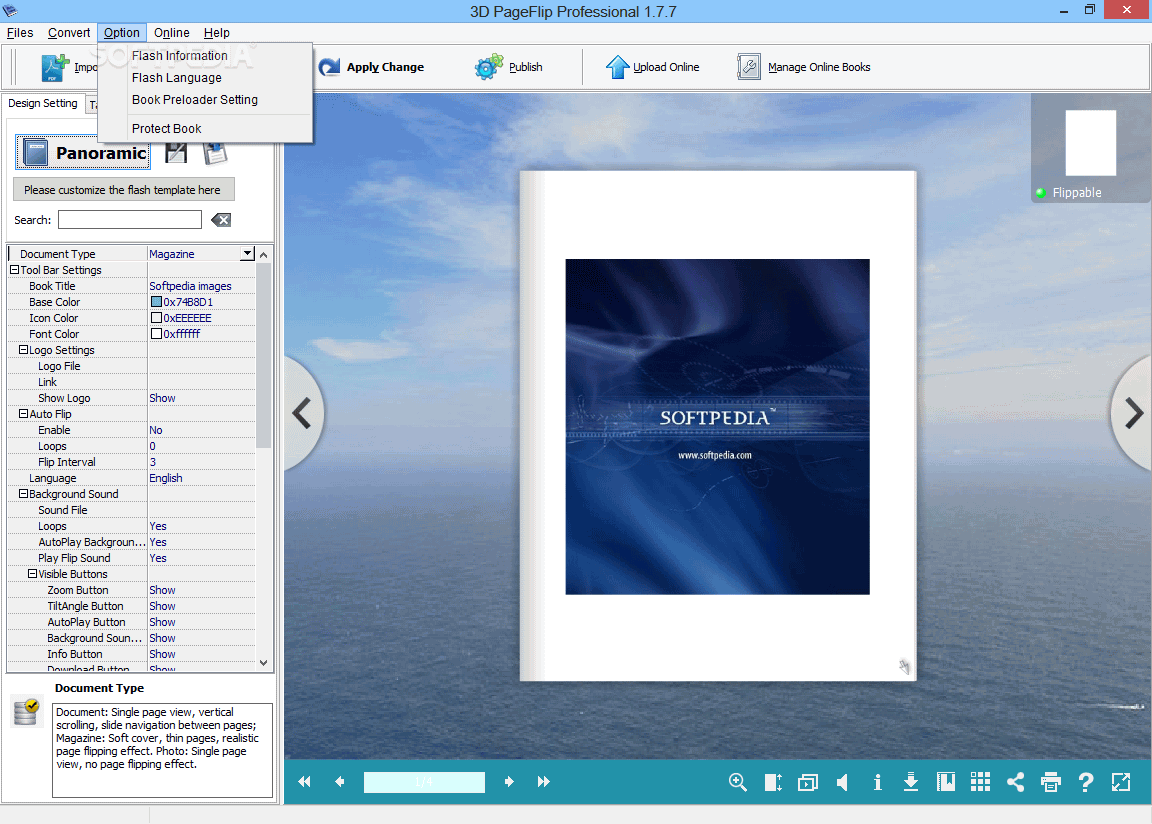Select the Panoramic template button
The image size is (1152, 824).
click(x=83, y=153)
